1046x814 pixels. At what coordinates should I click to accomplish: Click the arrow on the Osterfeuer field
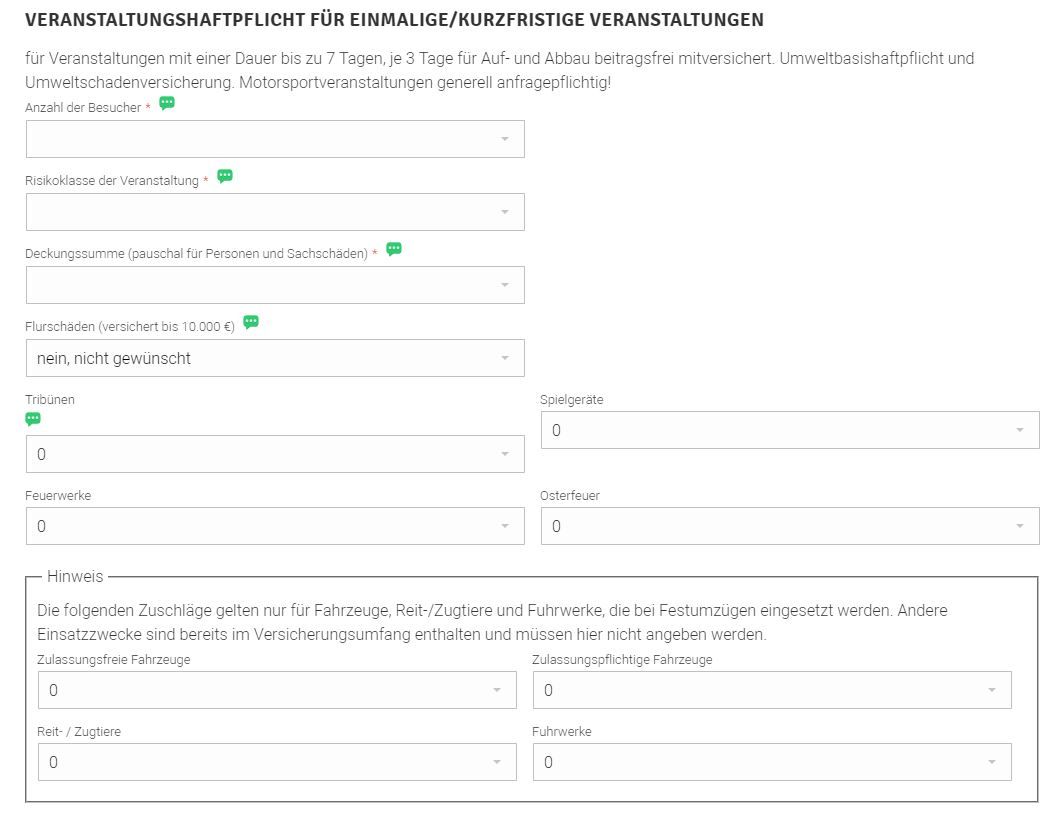pos(1019,526)
